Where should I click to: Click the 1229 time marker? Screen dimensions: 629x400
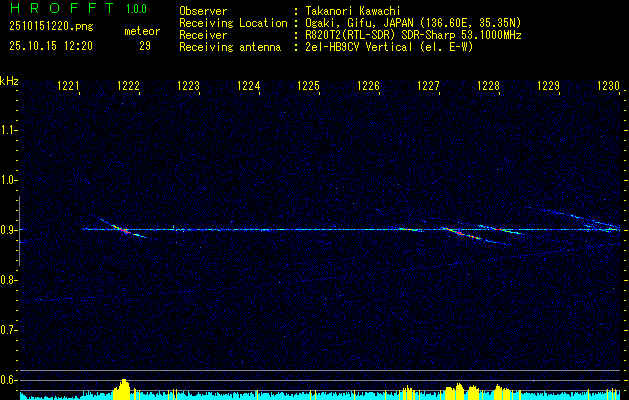(x=548, y=85)
